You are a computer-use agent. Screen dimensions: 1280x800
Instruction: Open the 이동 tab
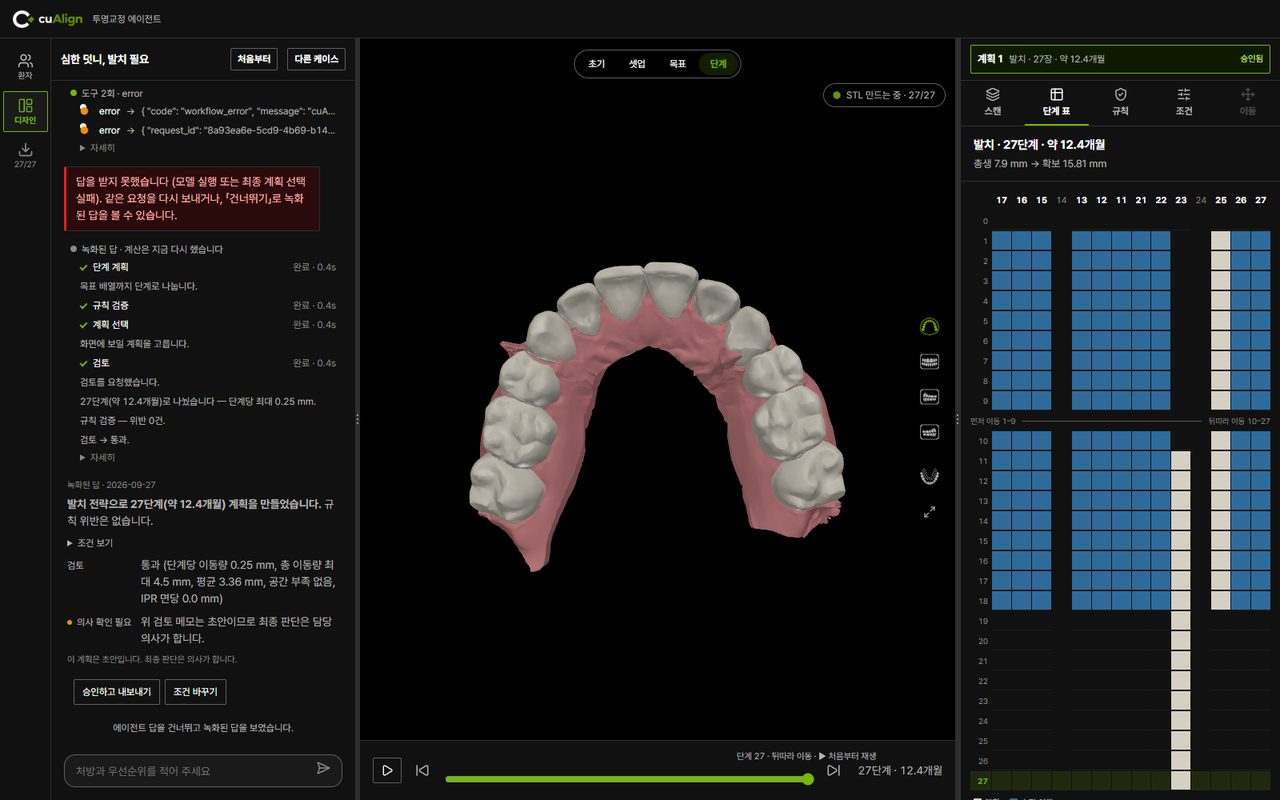tap(1248, 101)
